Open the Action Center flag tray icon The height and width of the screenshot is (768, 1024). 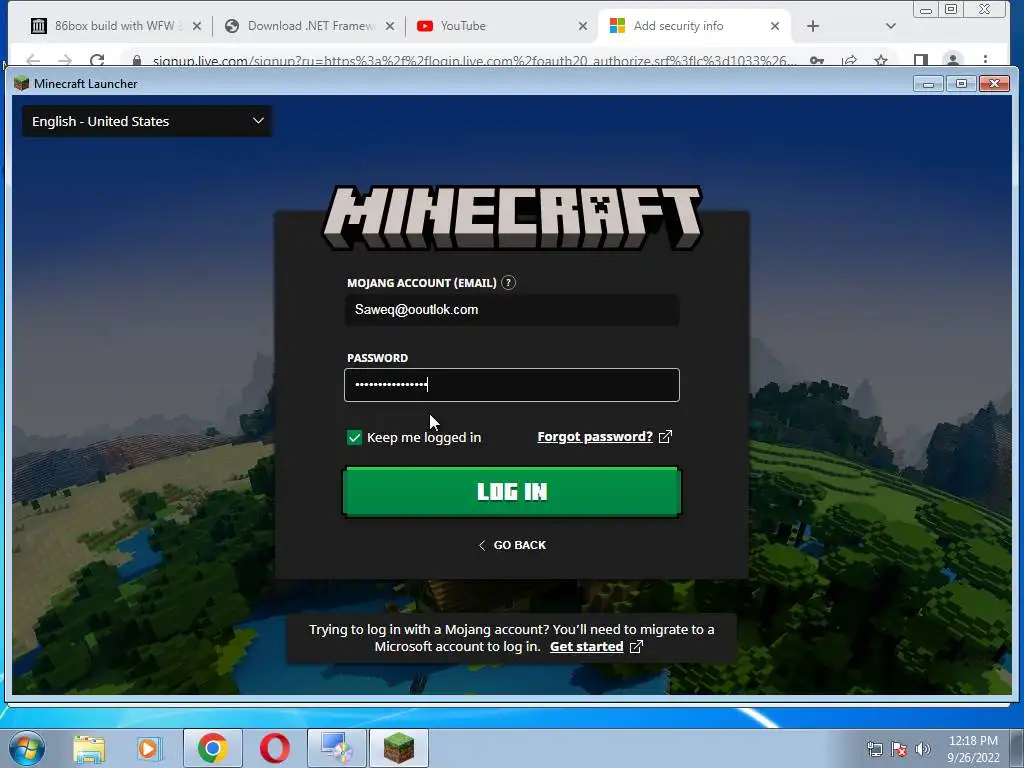(899, 749)
